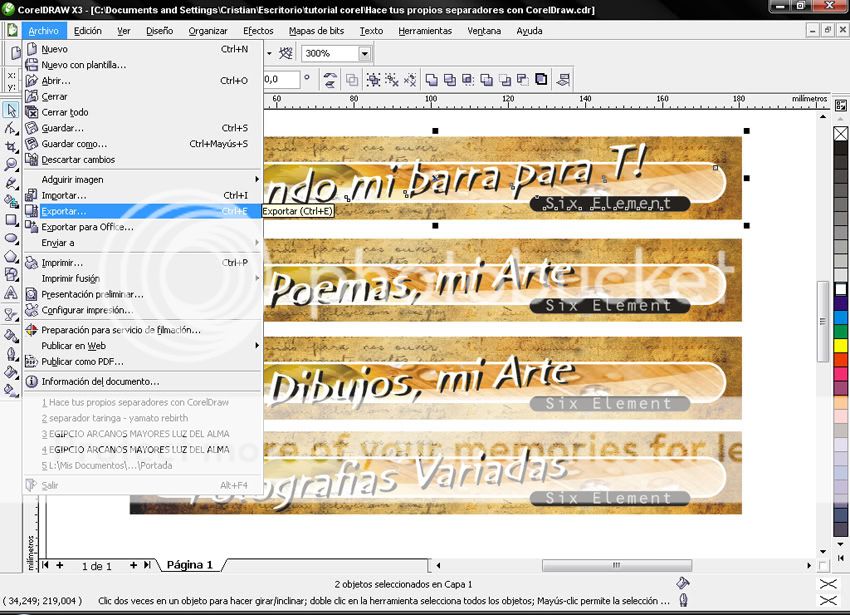Viewport: 850px width, 615px height.
Task: Select the Pick (arrow) tool
Action: click(11, 110)
